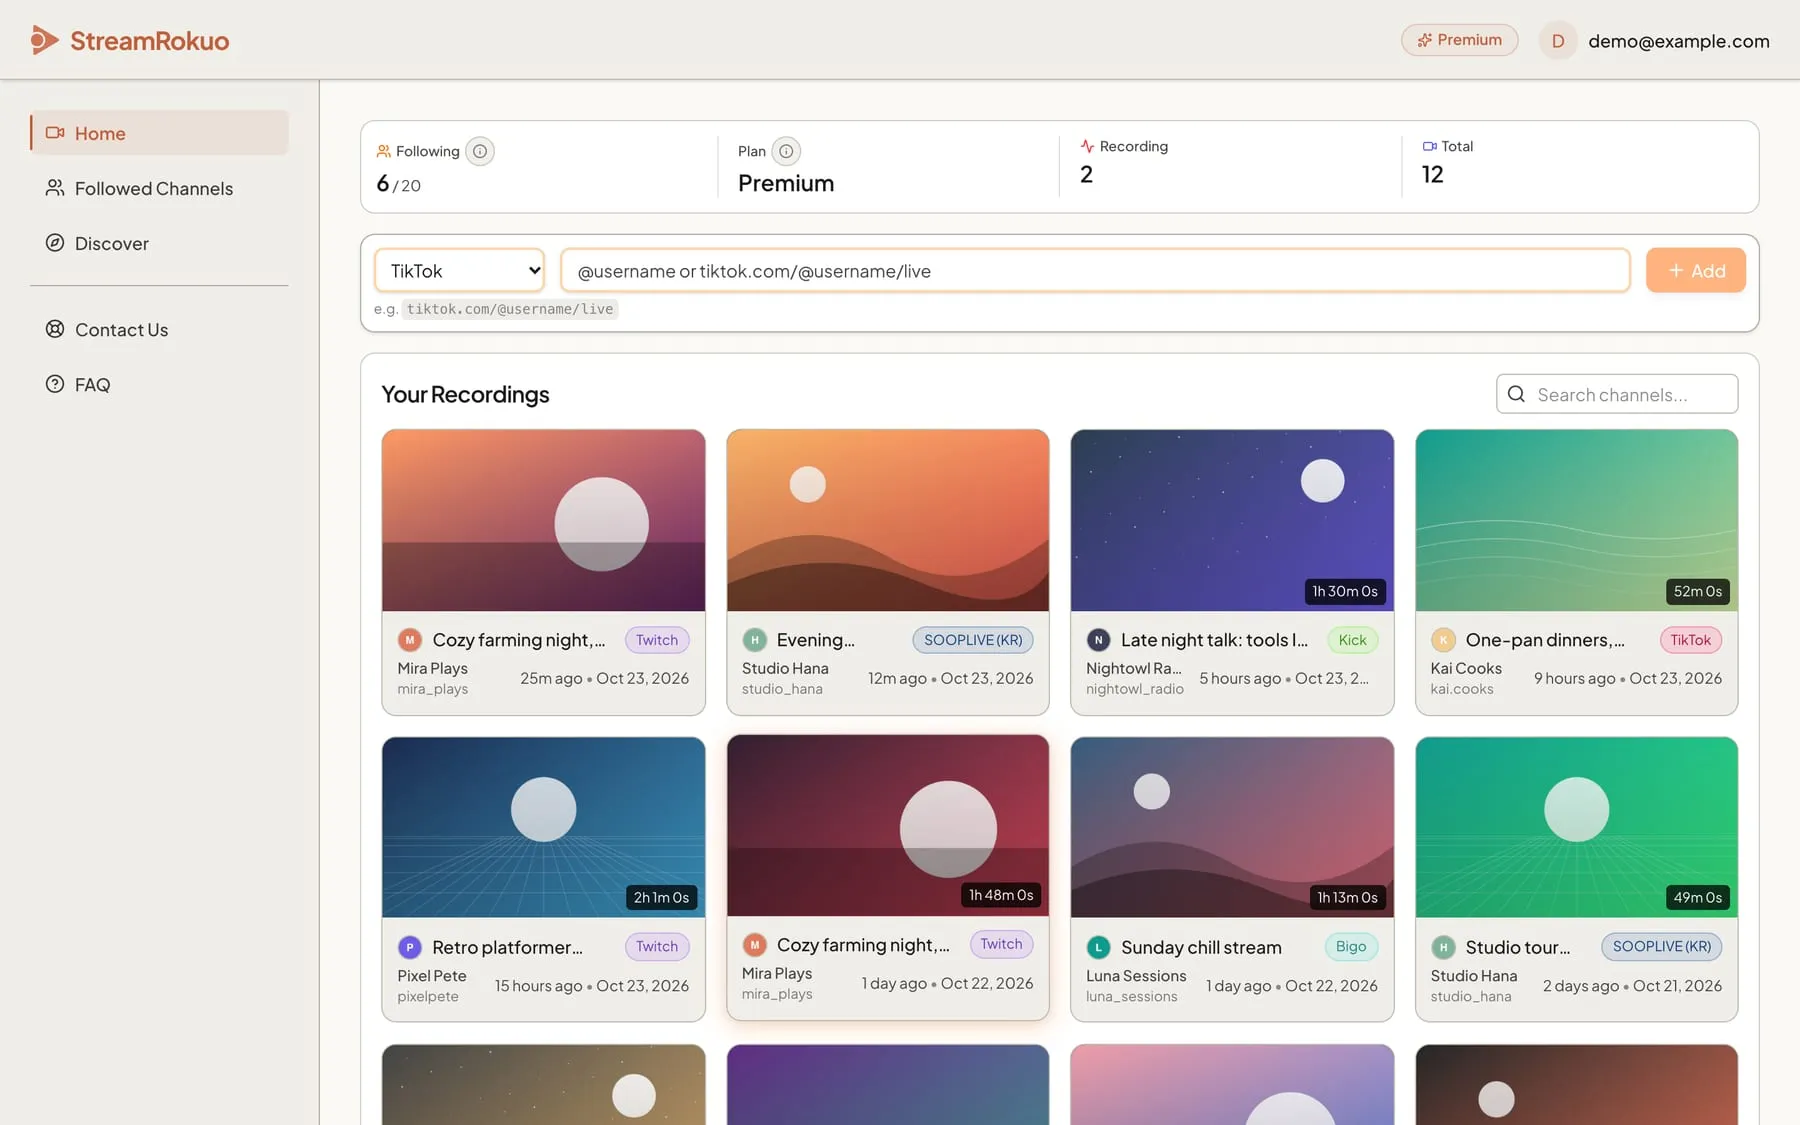Show Following info tooltip icon

click(480, 151)
